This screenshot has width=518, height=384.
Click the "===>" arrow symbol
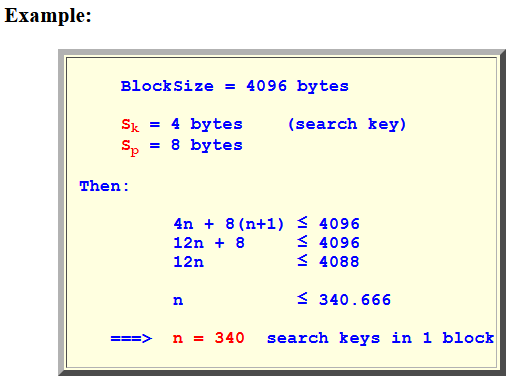pyautogui.click(x=131, y=338)
